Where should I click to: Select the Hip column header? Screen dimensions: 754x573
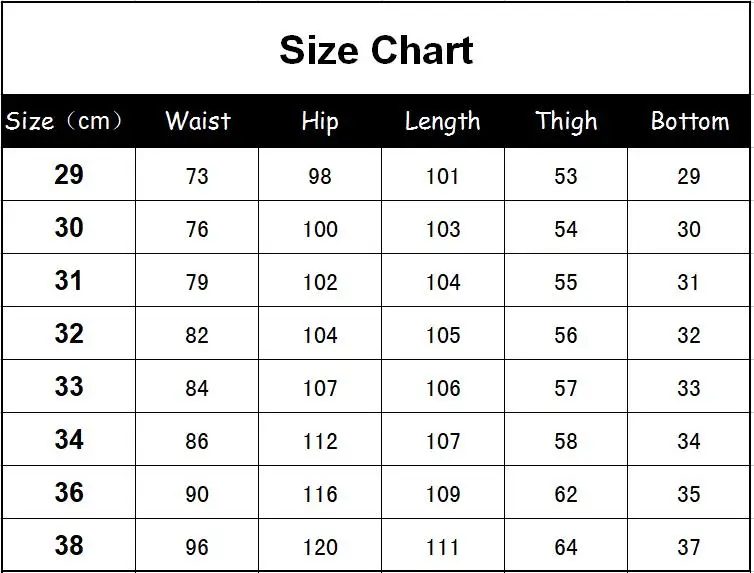(320, 121)
